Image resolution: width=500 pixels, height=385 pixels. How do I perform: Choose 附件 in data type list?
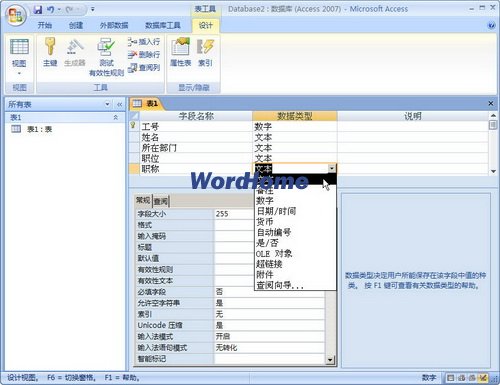tap(295, 275)
